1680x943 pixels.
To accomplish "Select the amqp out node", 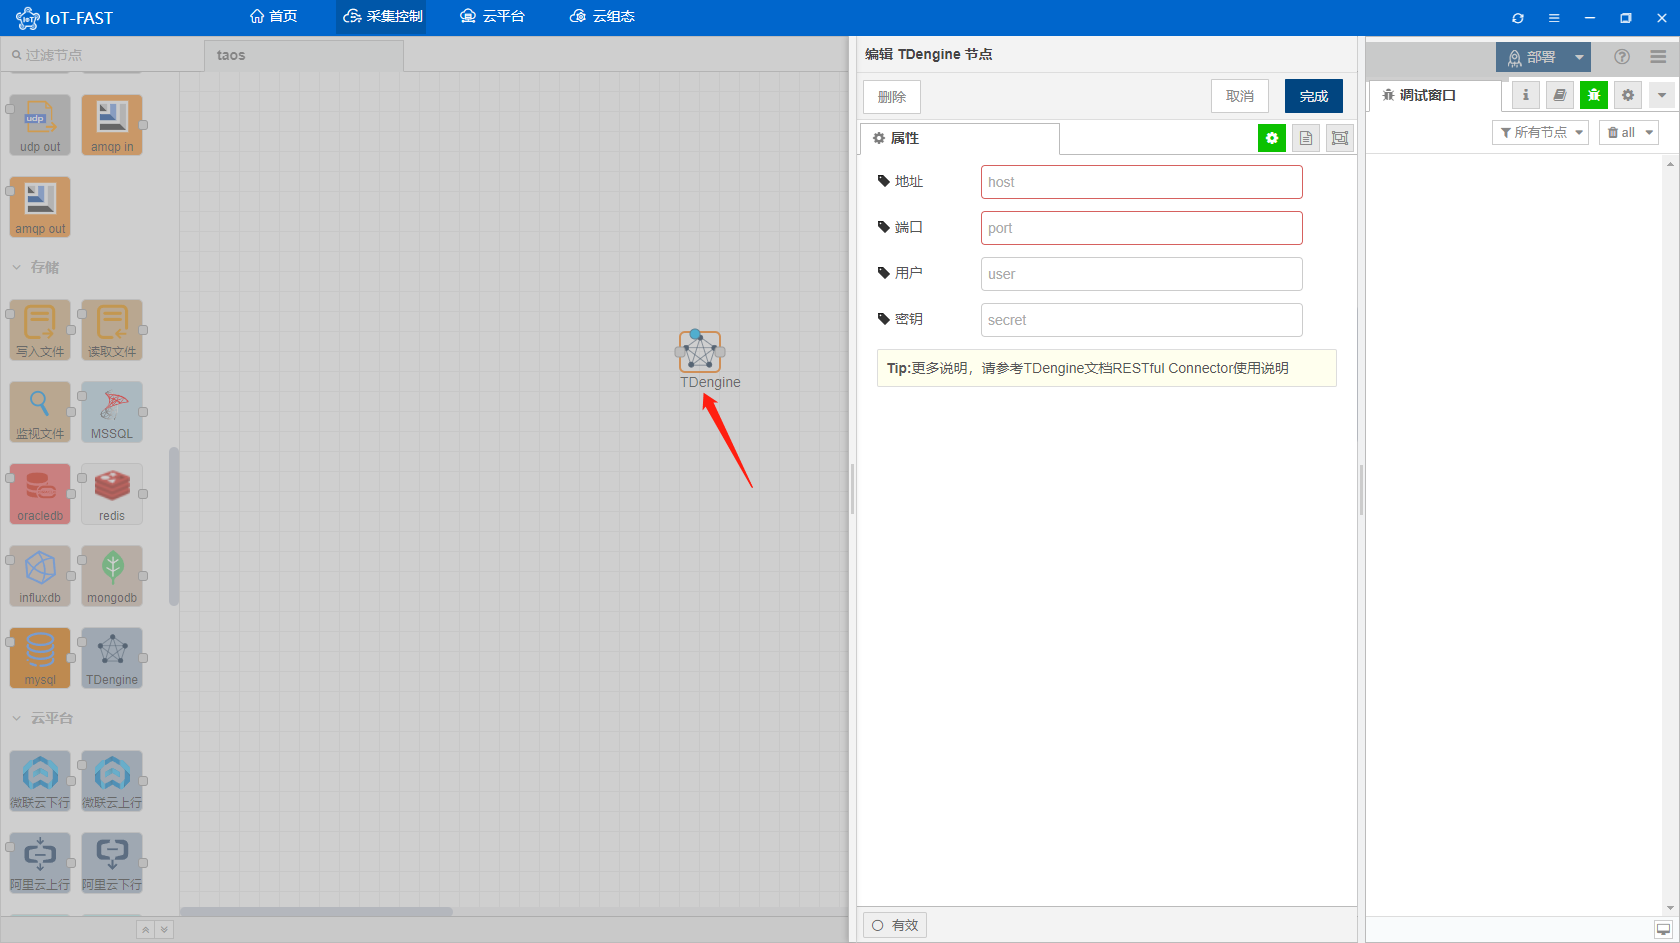I will [x=40, y=207].
